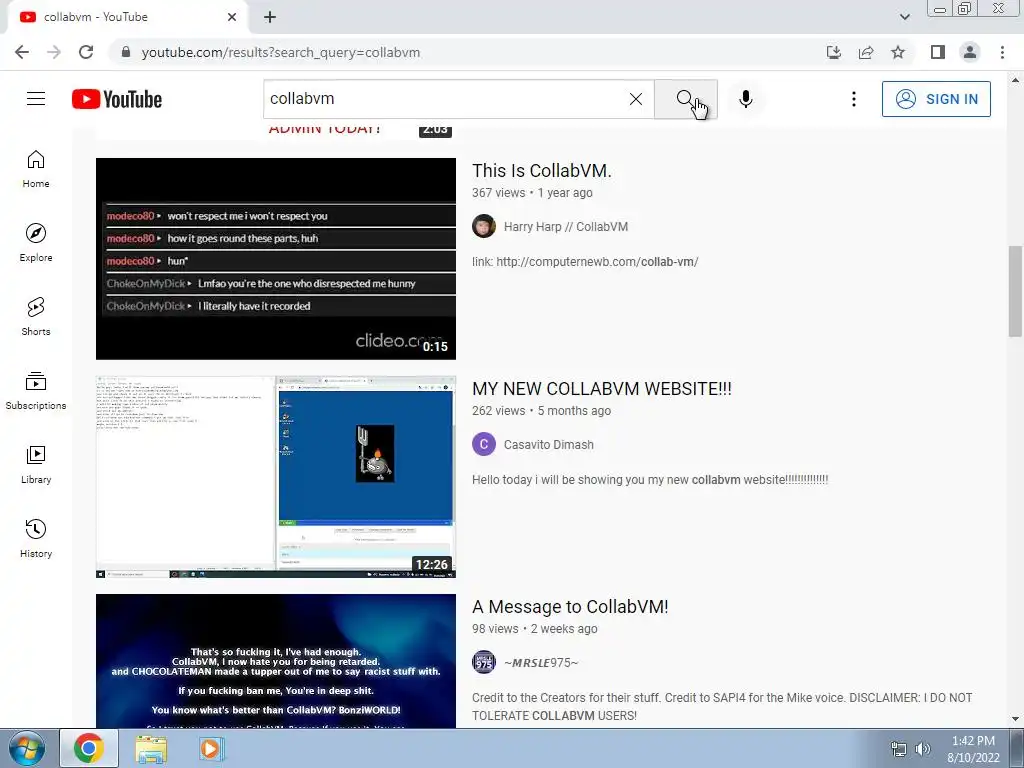Open Shorts in the sidebar
The image size is (1024, 768).
[36, 317]
